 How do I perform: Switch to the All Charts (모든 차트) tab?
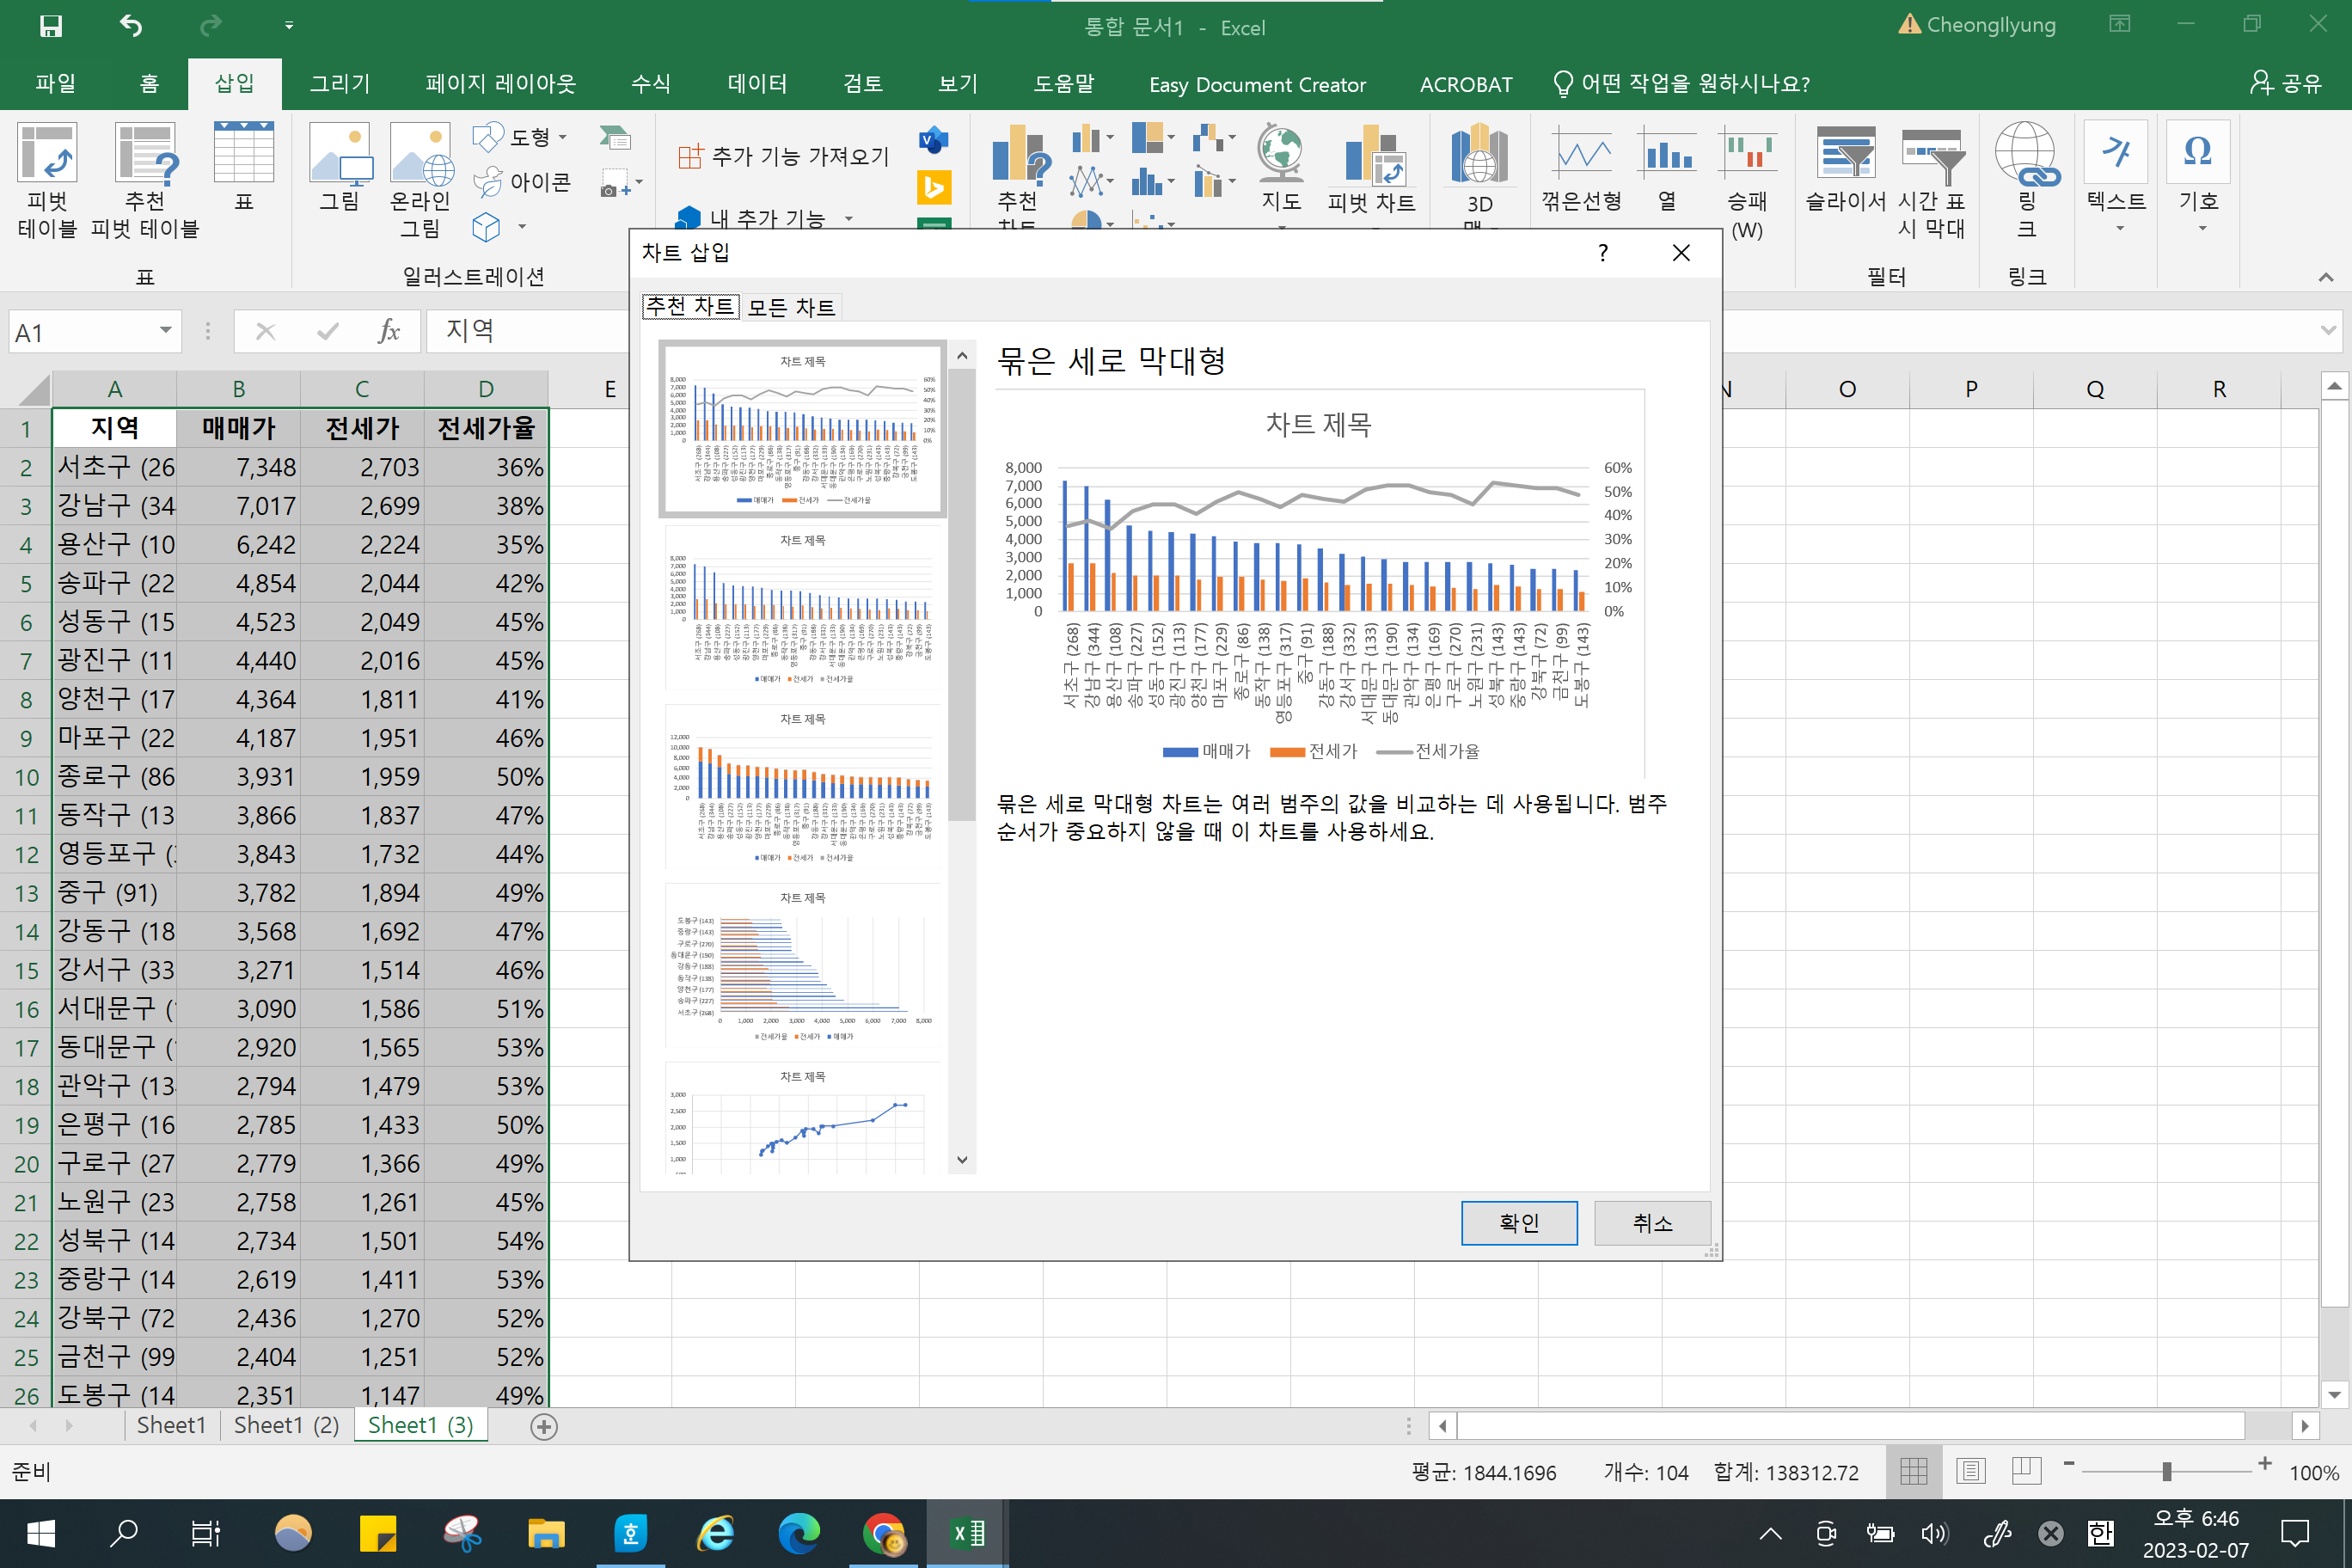point(791,307)
